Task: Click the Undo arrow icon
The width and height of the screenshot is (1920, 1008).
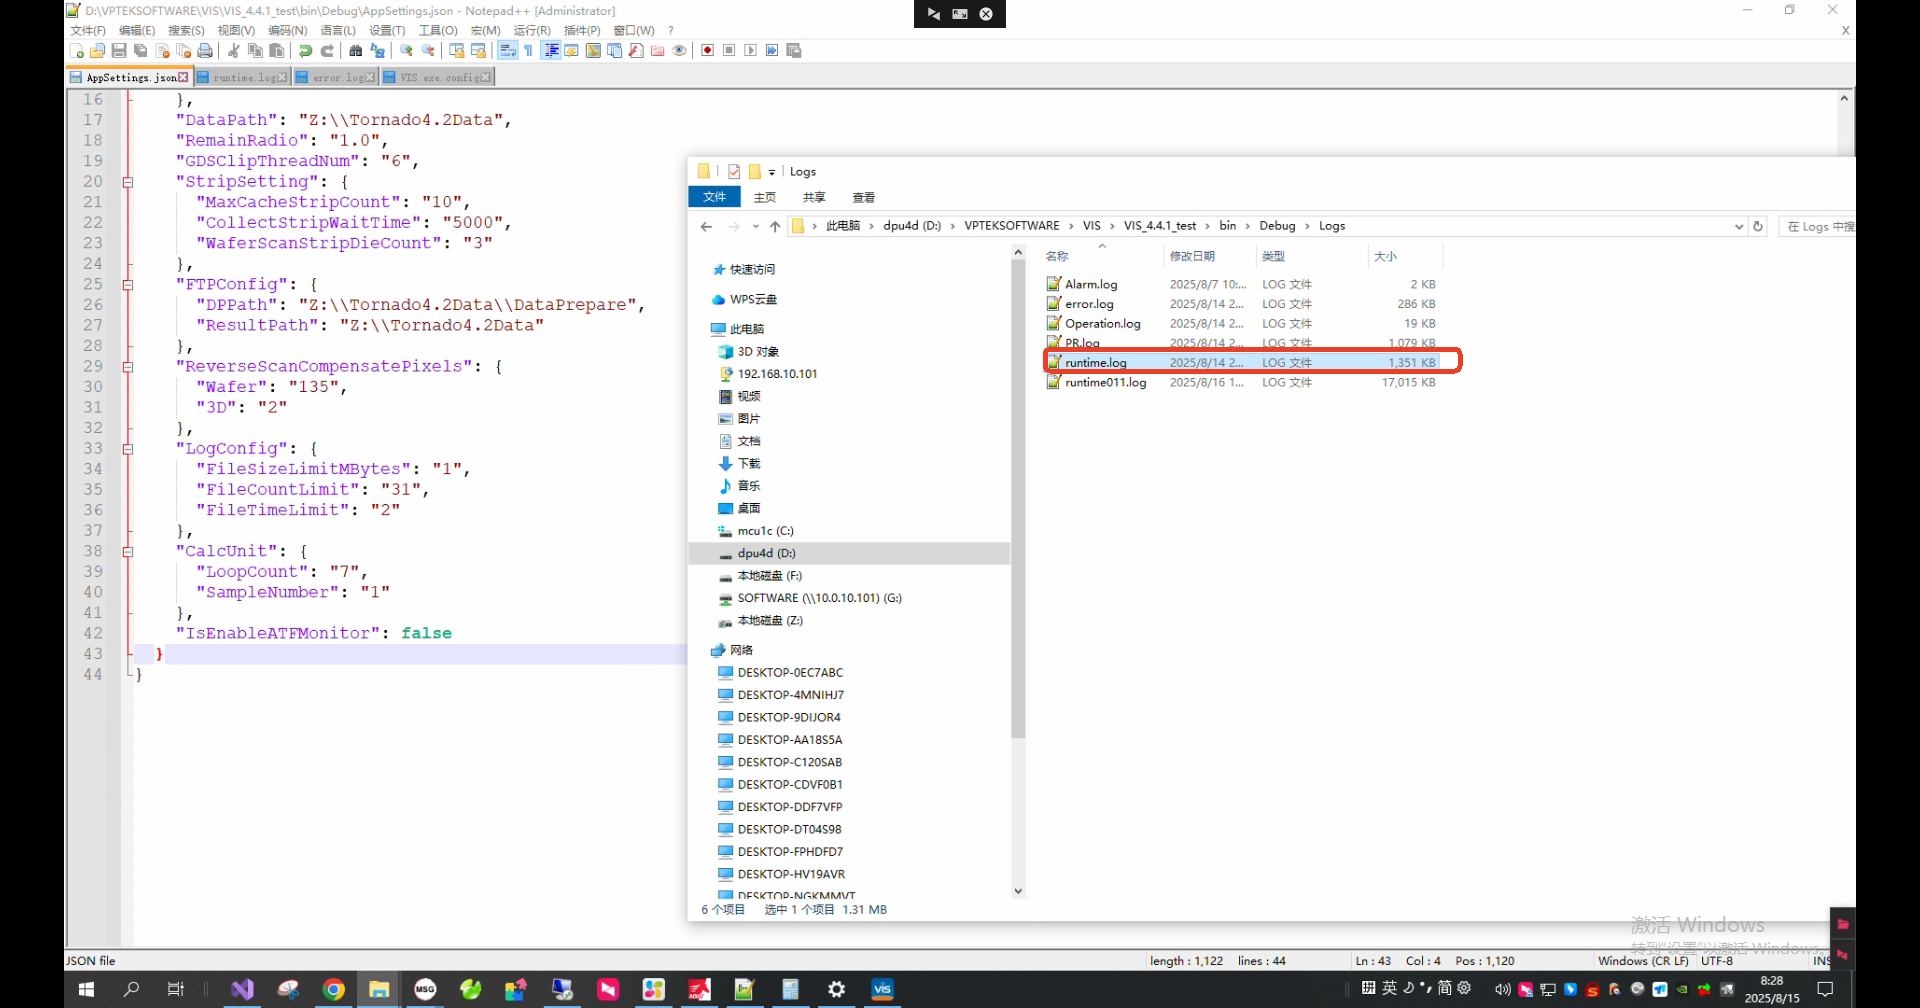Action: pyautogui.click(x=305, y=51)
